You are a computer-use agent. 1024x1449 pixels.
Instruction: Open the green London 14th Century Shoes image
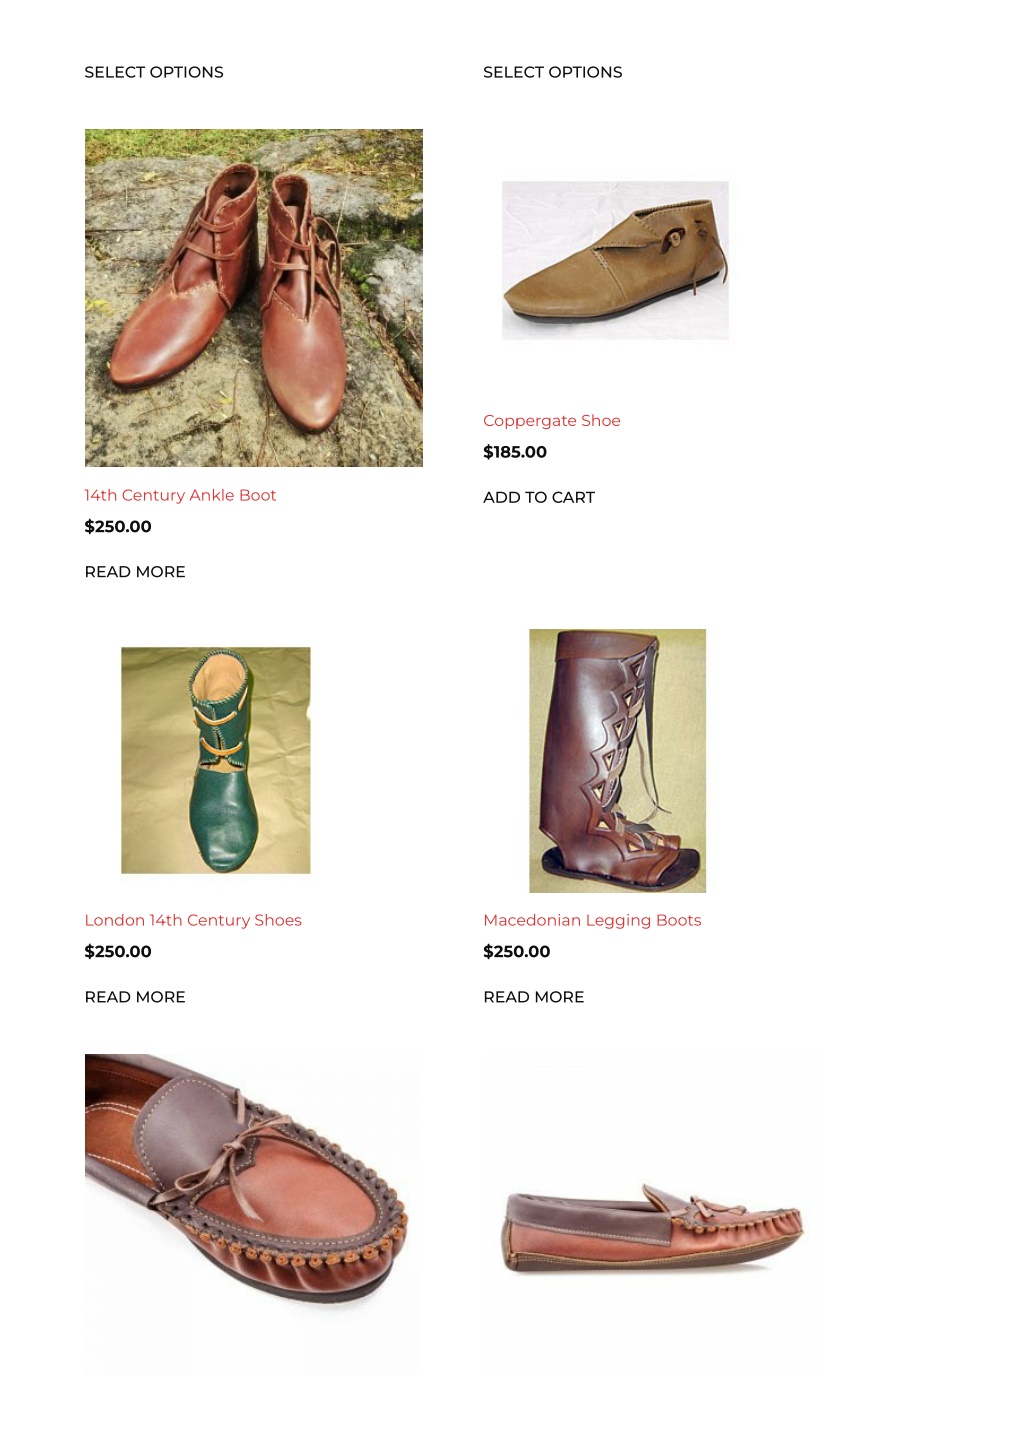click(216, 760)
